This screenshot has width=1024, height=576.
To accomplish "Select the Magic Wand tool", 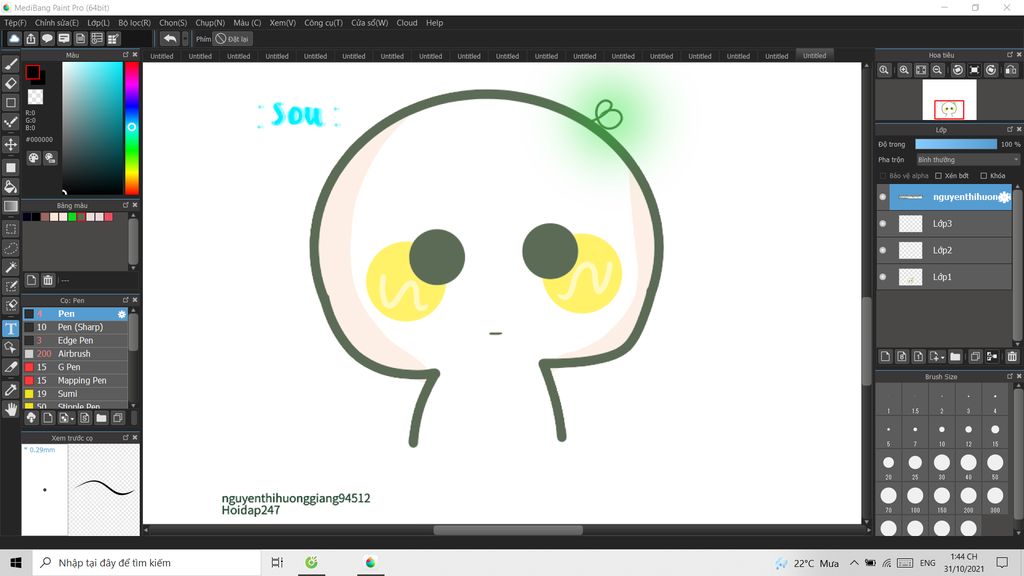I will pos(11,267).
